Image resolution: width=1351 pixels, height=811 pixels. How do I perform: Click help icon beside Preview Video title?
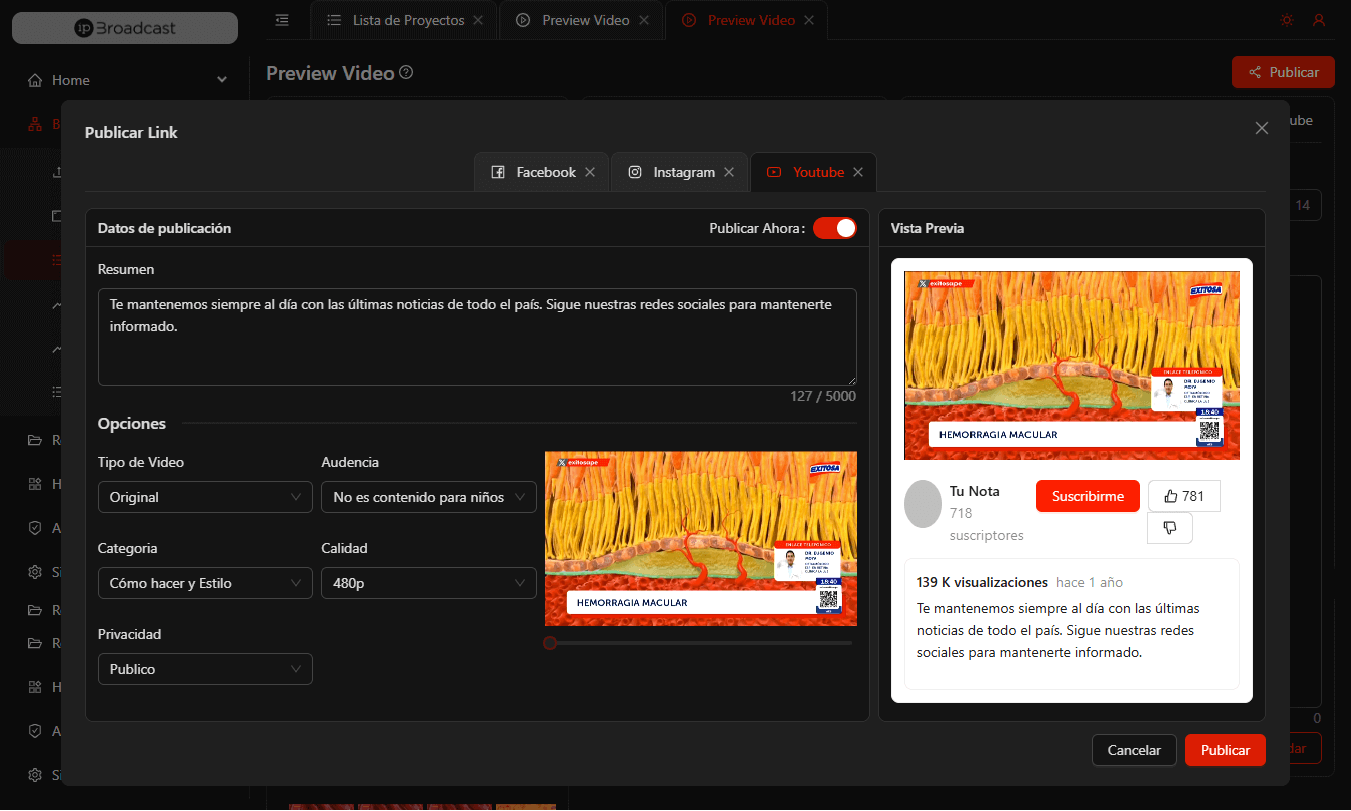406,73
